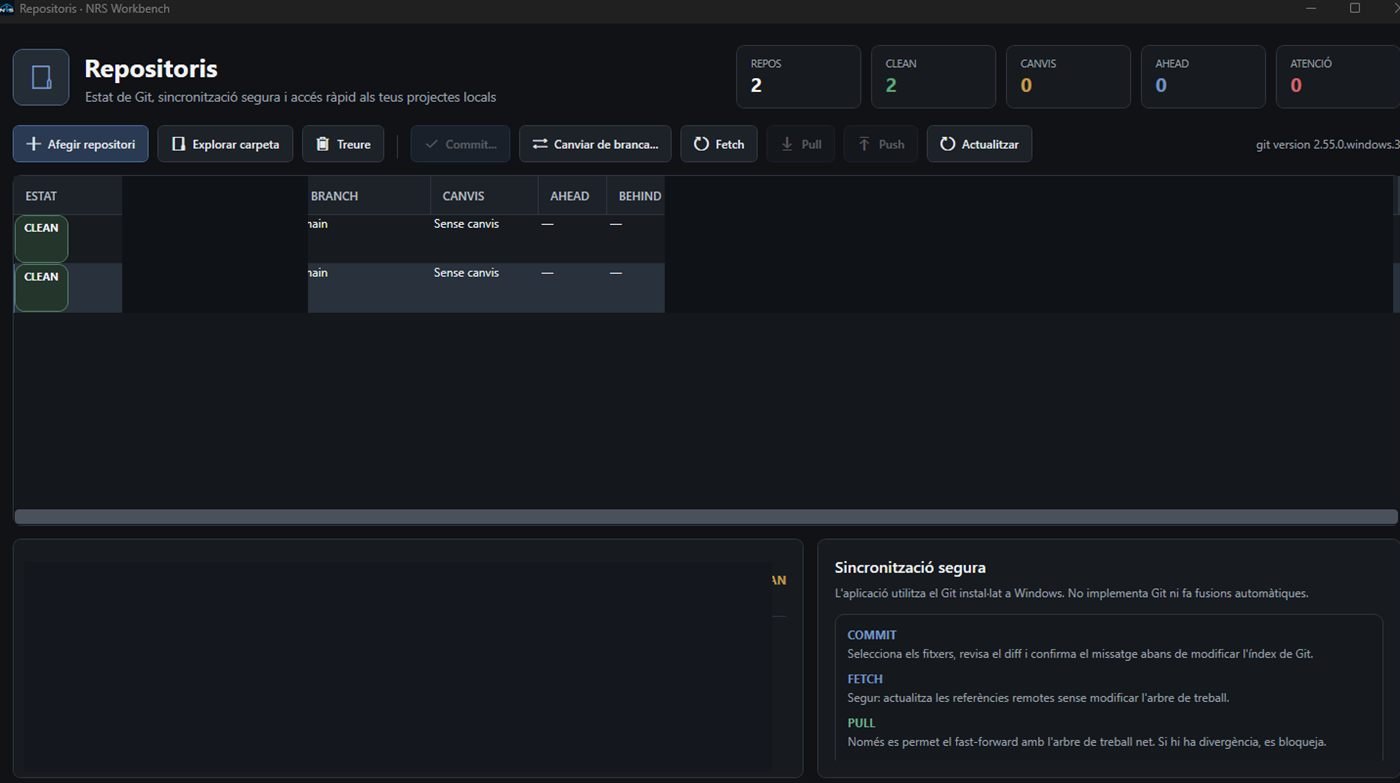Click 'Sense canvis' in the first row
1400x783 pixels.
[x=466, y=224]
